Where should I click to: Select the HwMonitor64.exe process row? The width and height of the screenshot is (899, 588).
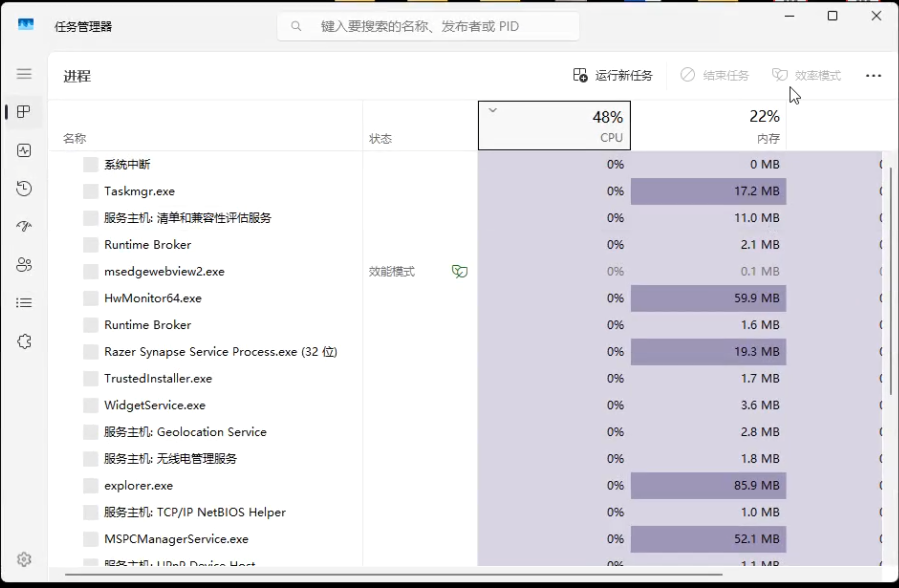pyautogui.click(x=466, y=298)
